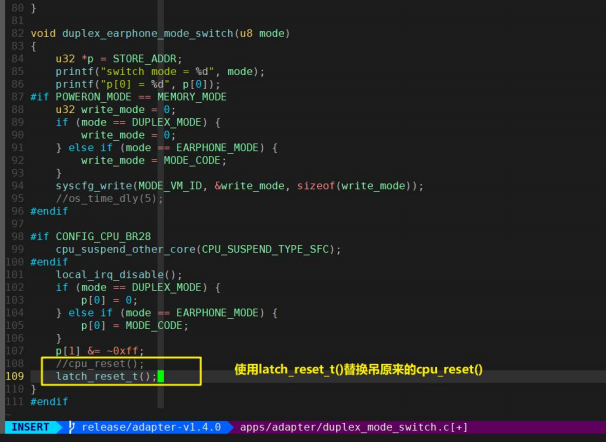Click p[1] &= ~0xff; on line 107

click(x=100, y=351)
